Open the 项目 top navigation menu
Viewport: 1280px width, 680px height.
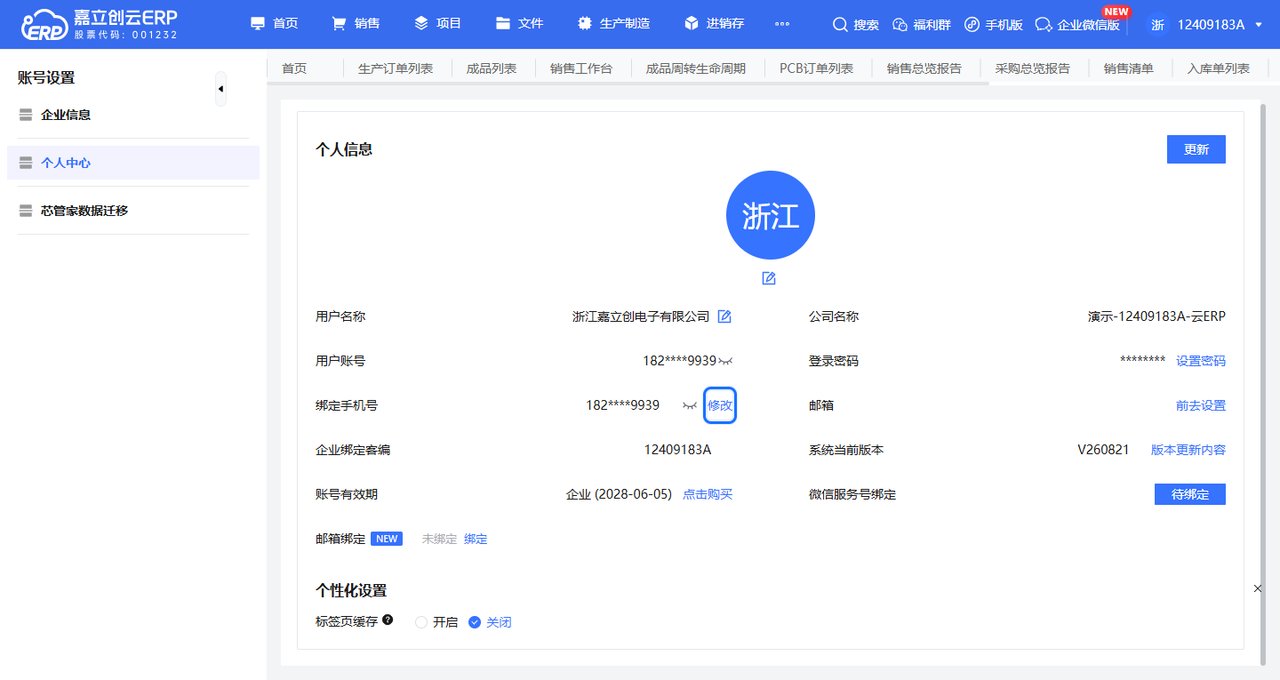pos(437,24)
